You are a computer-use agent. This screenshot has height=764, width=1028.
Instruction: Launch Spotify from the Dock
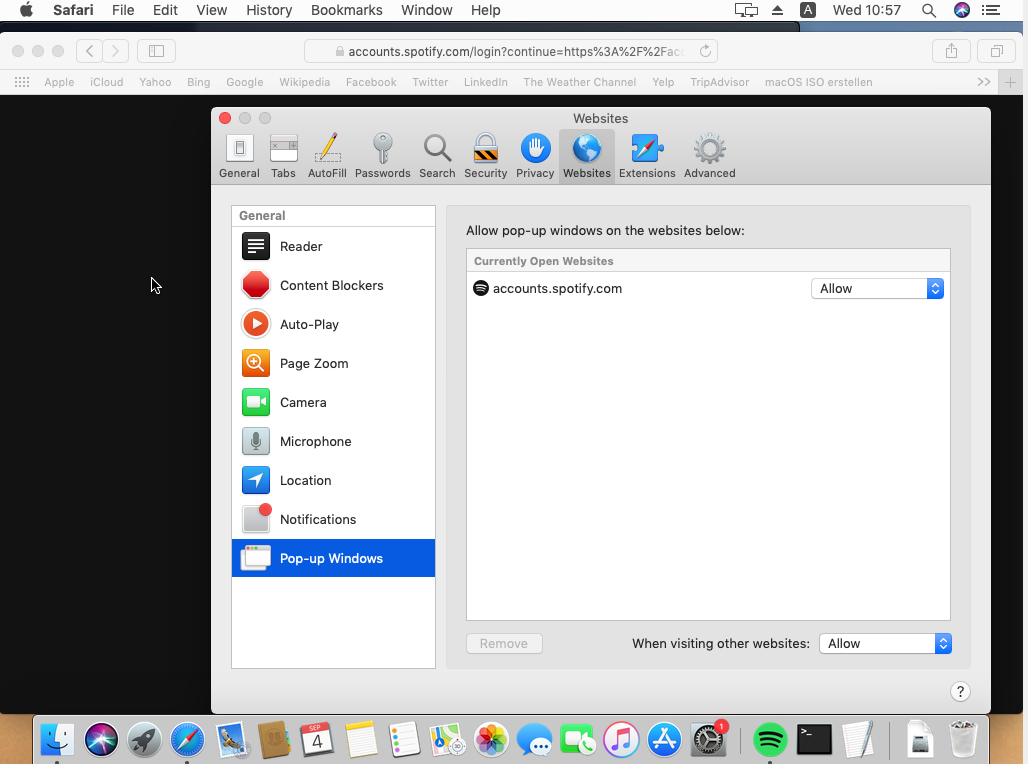769,740
